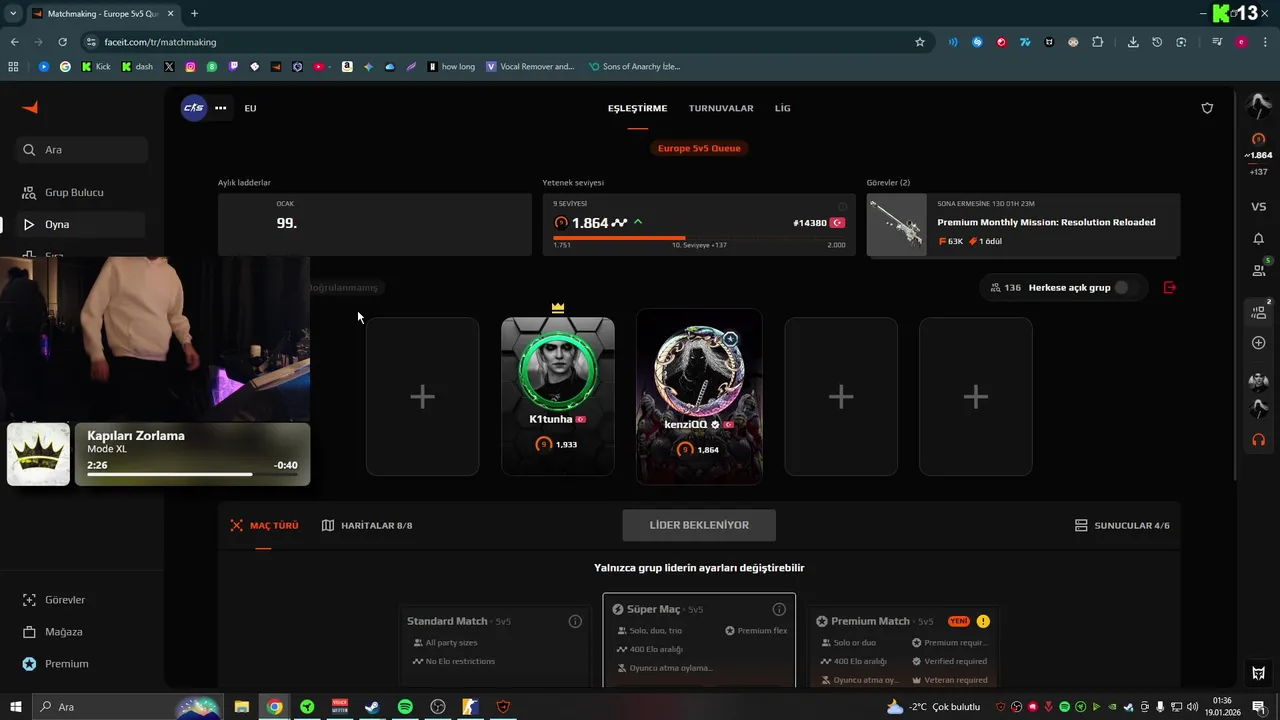The width and height of the screenshot is (1280, 720).
Task: Open notifications bell in right sidebar
Action: (1259, 239)
